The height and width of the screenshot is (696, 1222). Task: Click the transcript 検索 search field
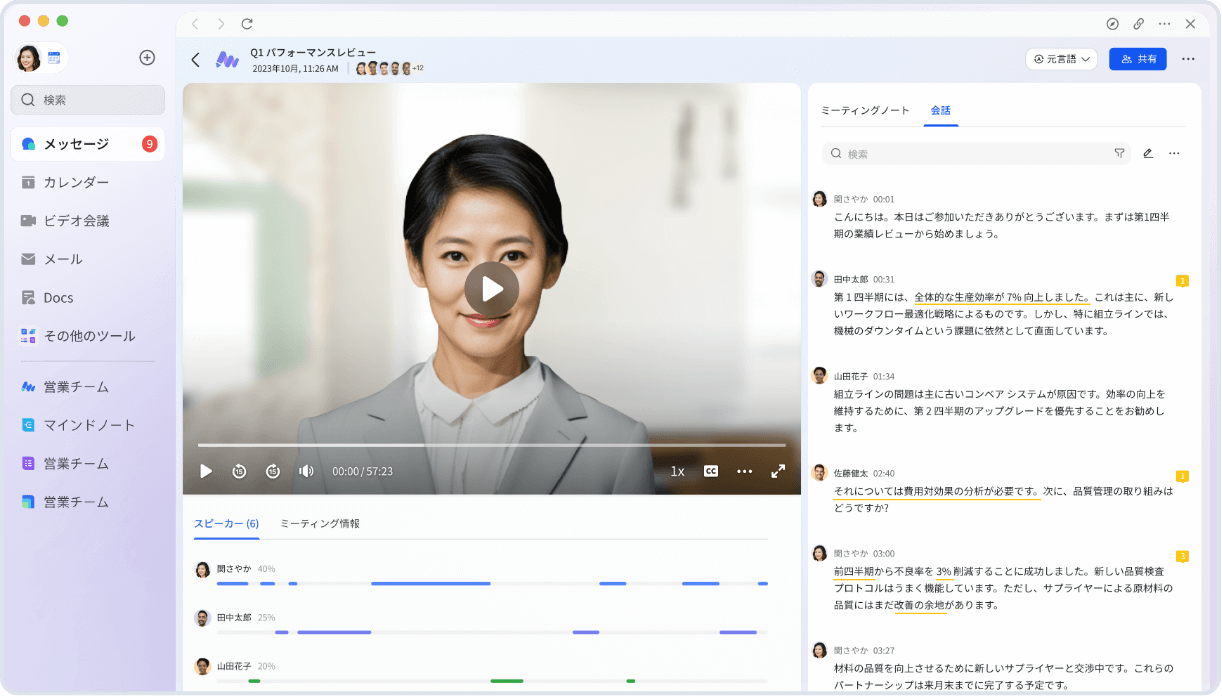970,154
